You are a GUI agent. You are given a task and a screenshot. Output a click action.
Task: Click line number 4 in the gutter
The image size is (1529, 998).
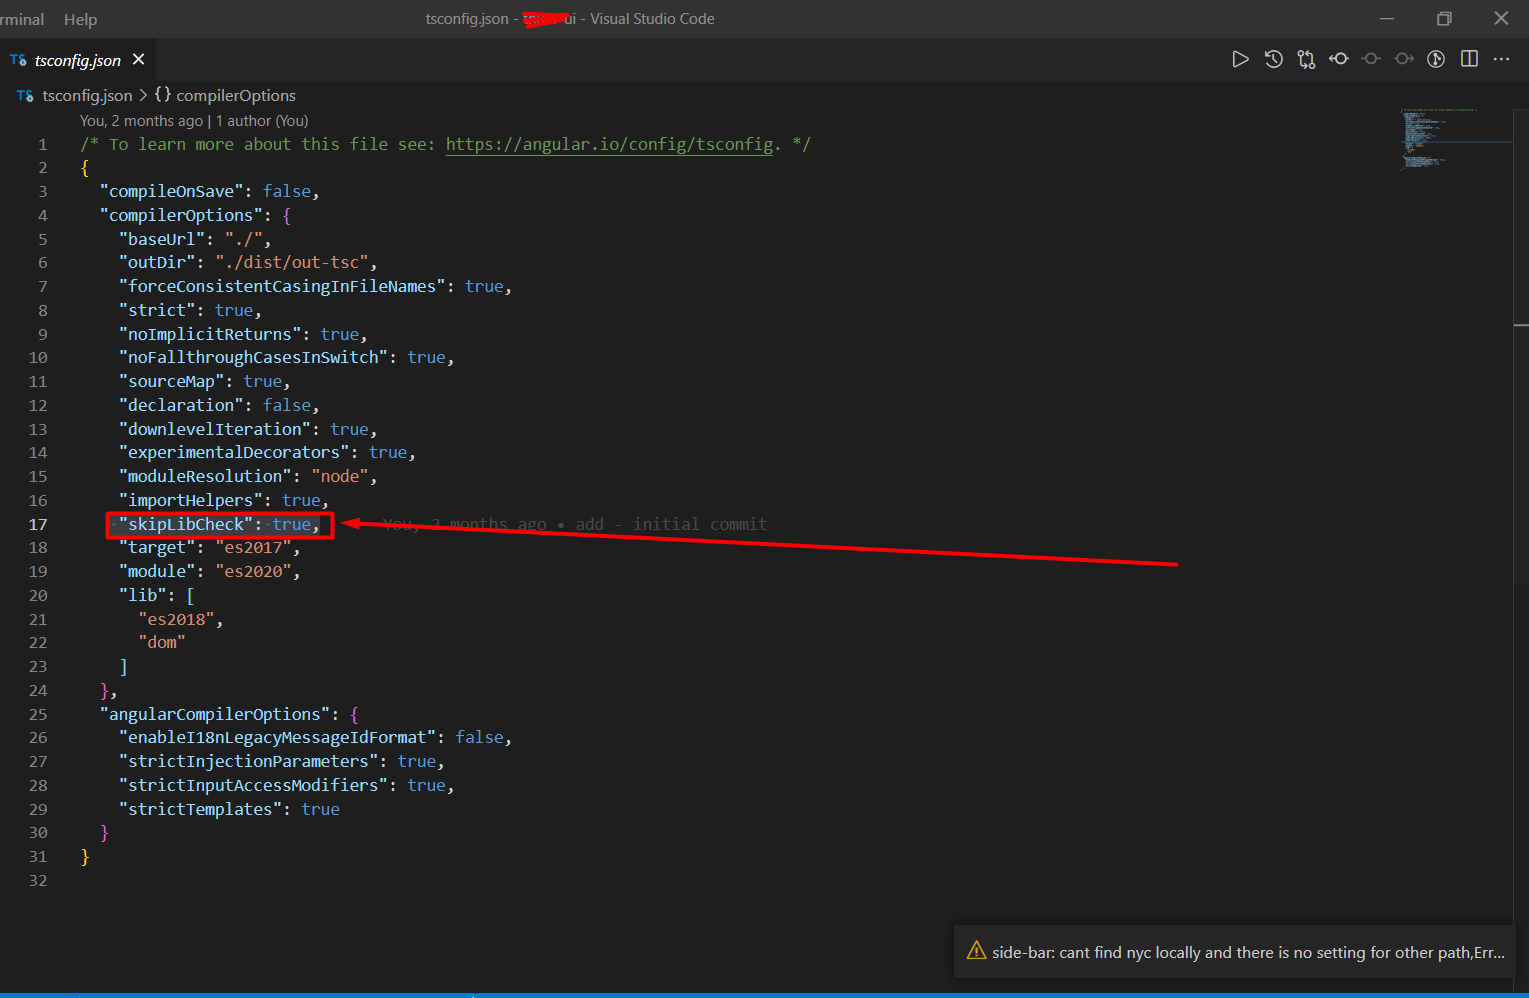[43, 215]
